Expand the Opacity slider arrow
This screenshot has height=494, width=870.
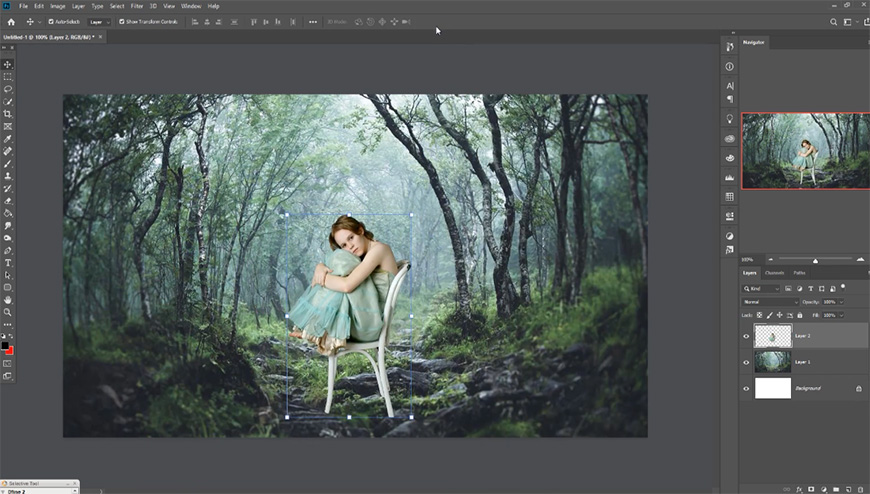click(x=841, y=302)
